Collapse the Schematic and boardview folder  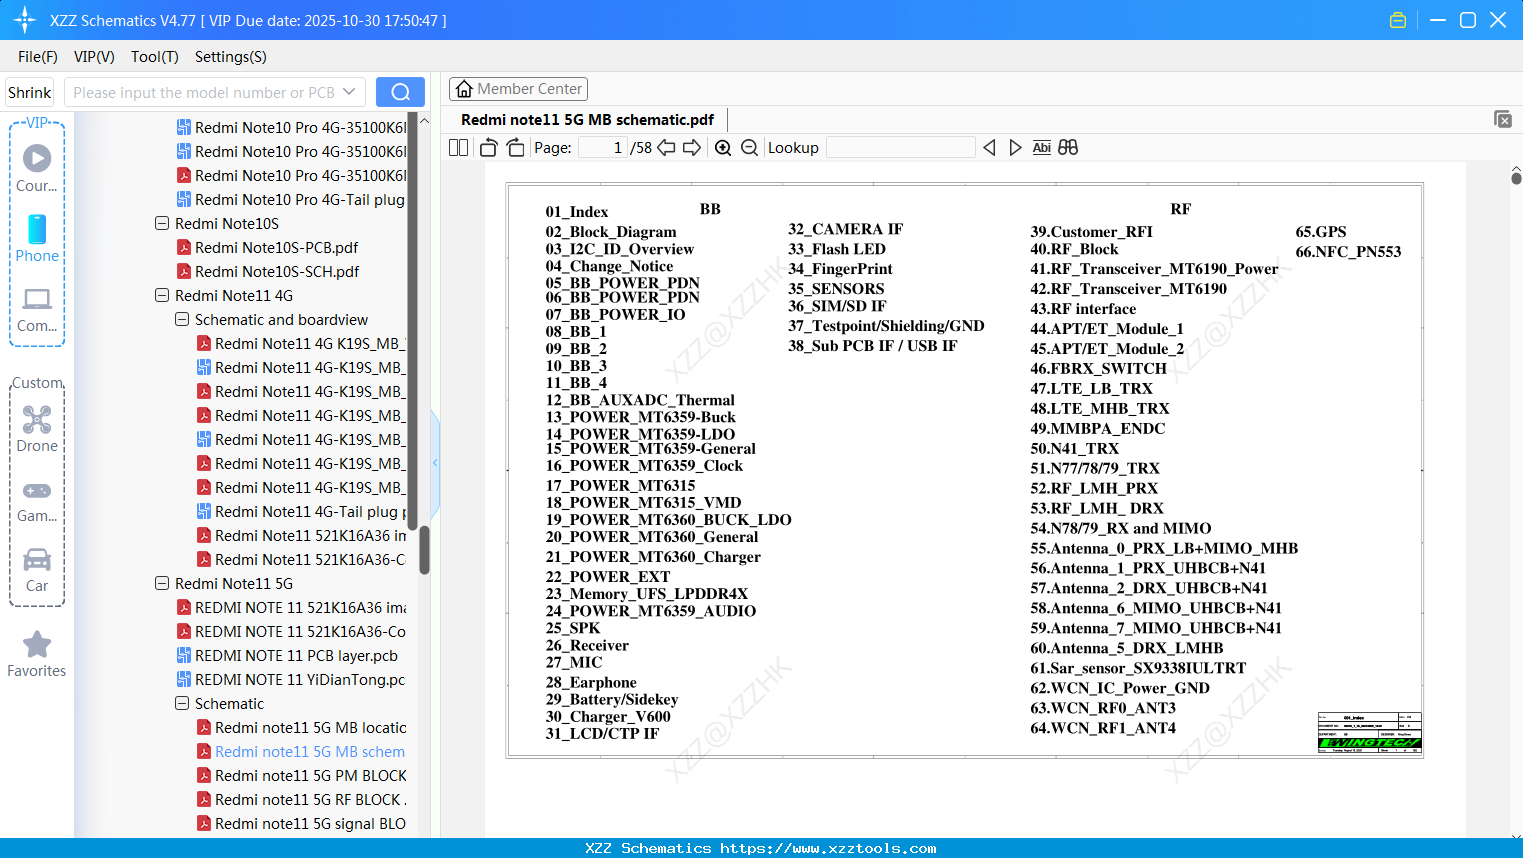181,319
